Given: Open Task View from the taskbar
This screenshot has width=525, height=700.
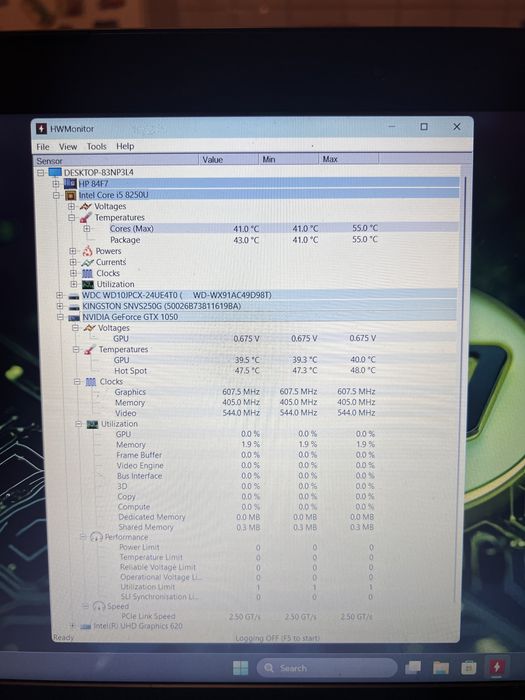Looking at the screenshot, I should coord(413,668).
